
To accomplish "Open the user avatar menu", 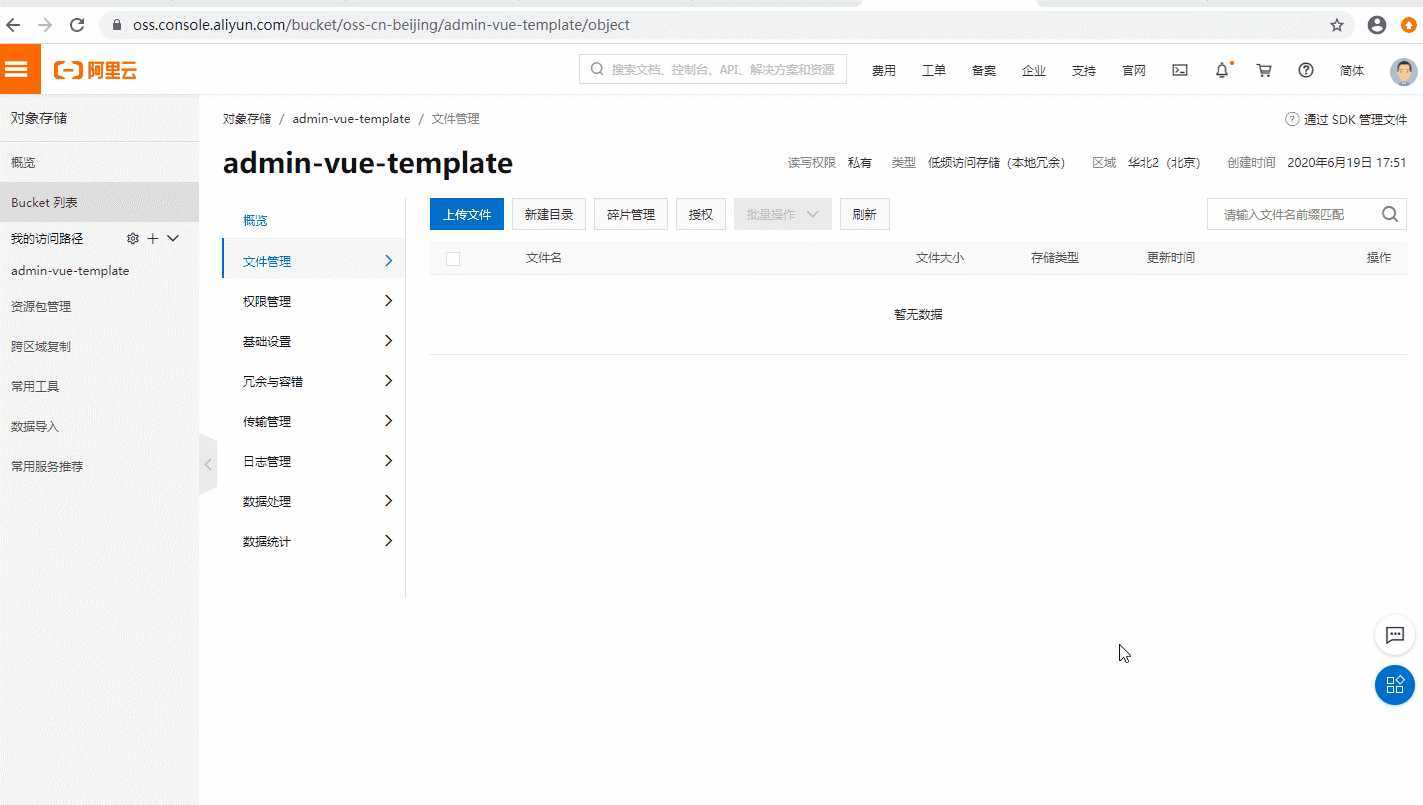I will pos(1404,71).
